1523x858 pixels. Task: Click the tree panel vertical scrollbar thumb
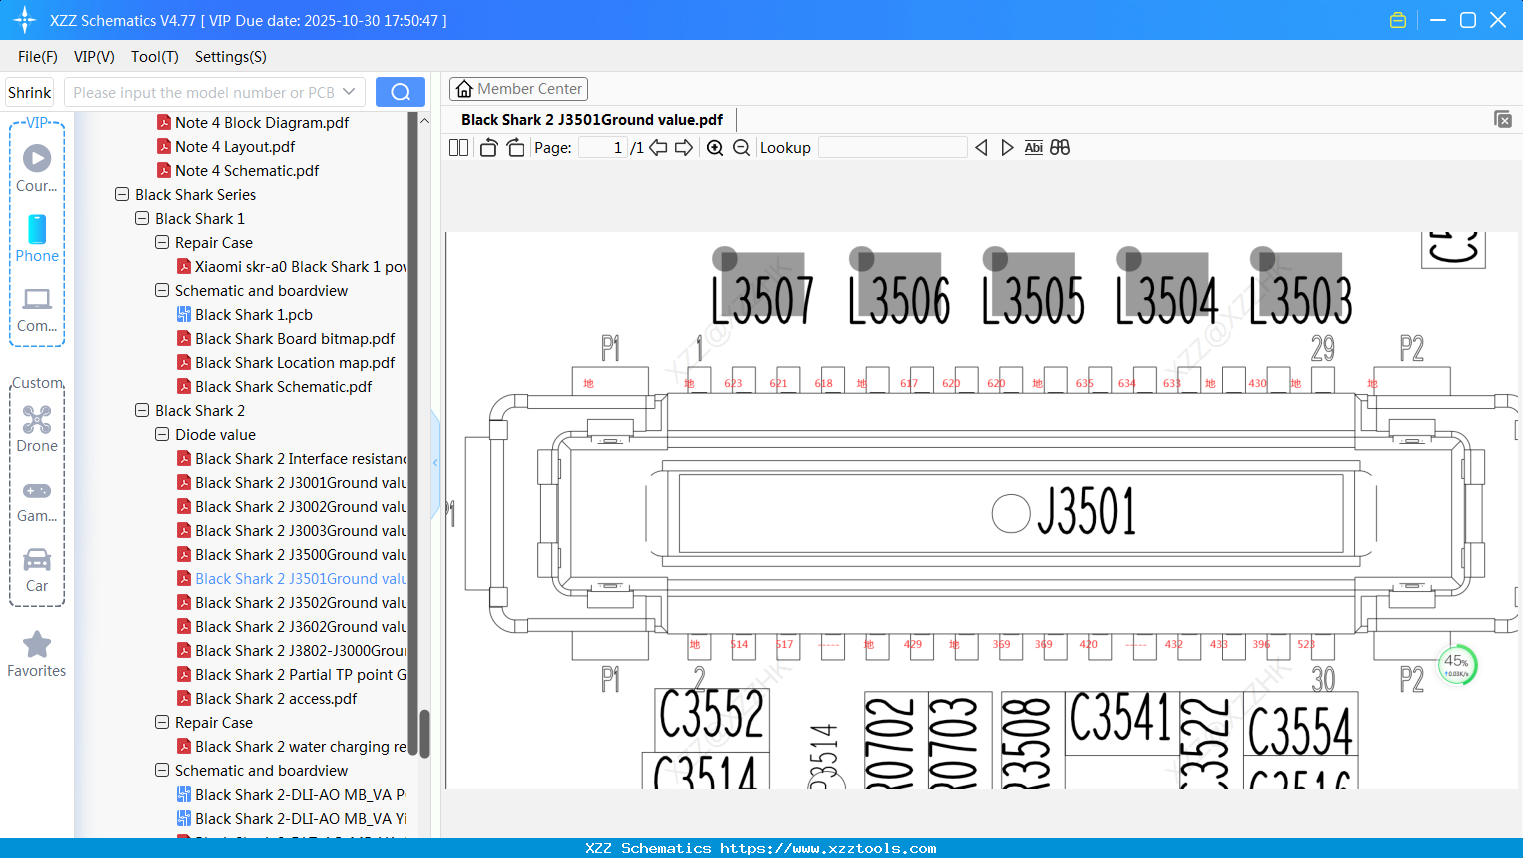pyautogui.click(x=424, y=734)
